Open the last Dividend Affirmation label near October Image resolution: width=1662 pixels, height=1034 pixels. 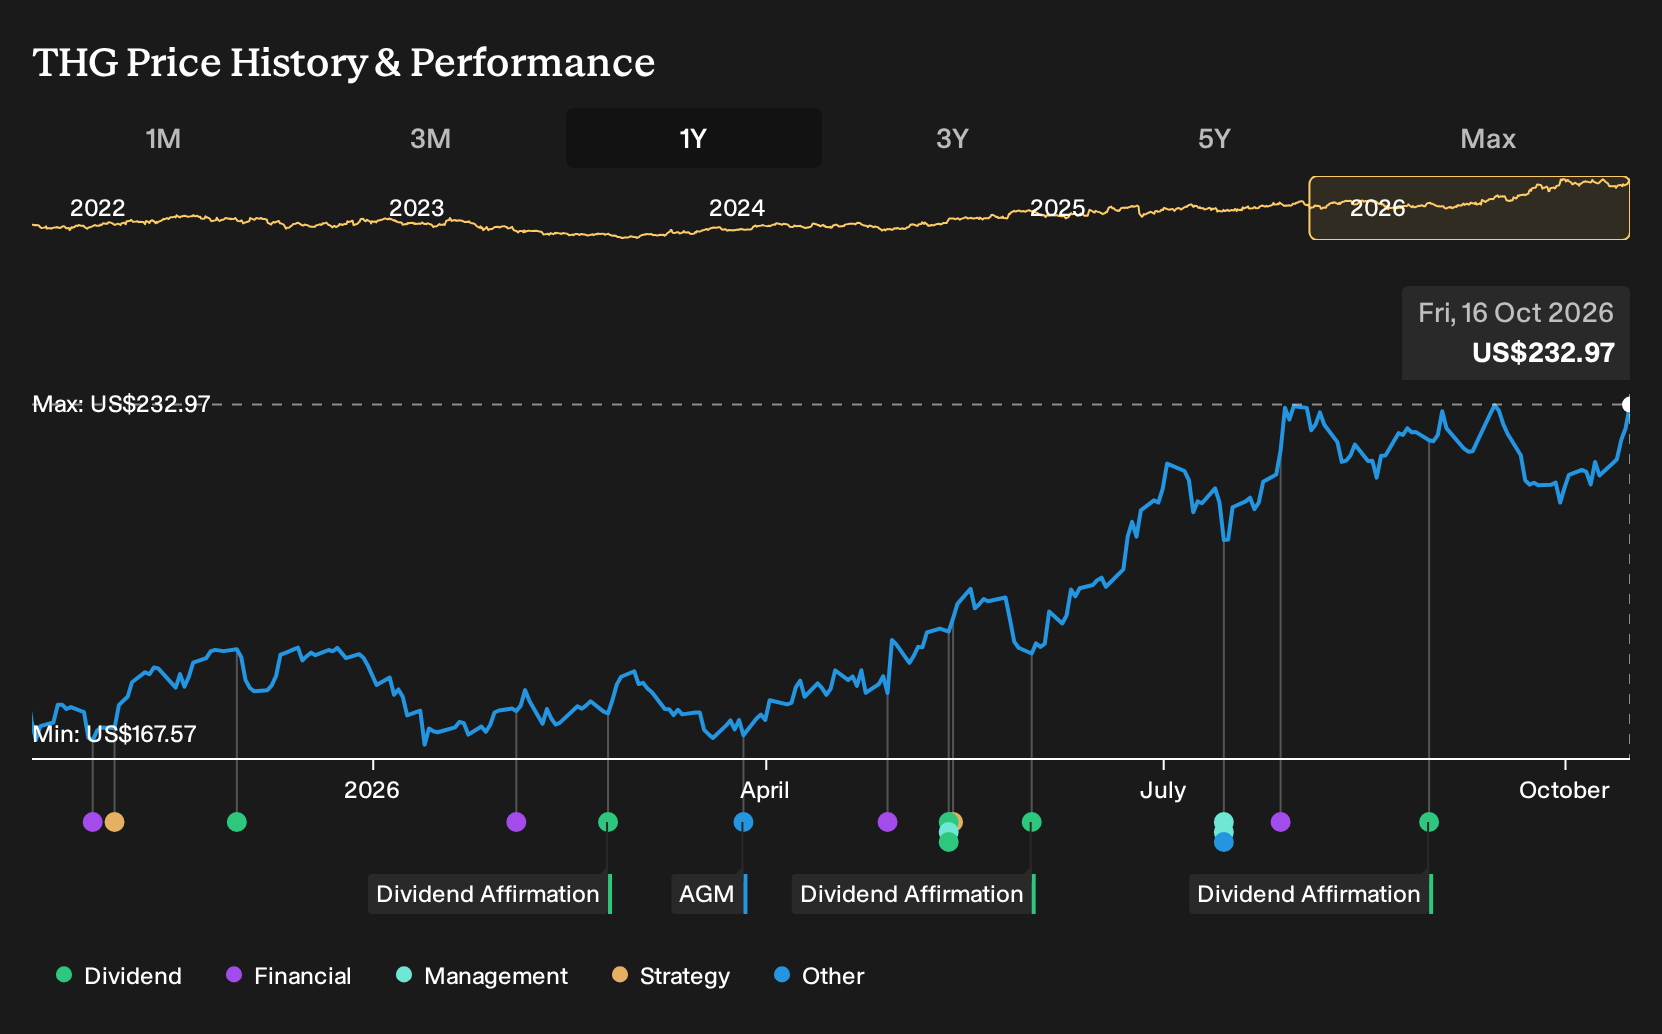1311,894
